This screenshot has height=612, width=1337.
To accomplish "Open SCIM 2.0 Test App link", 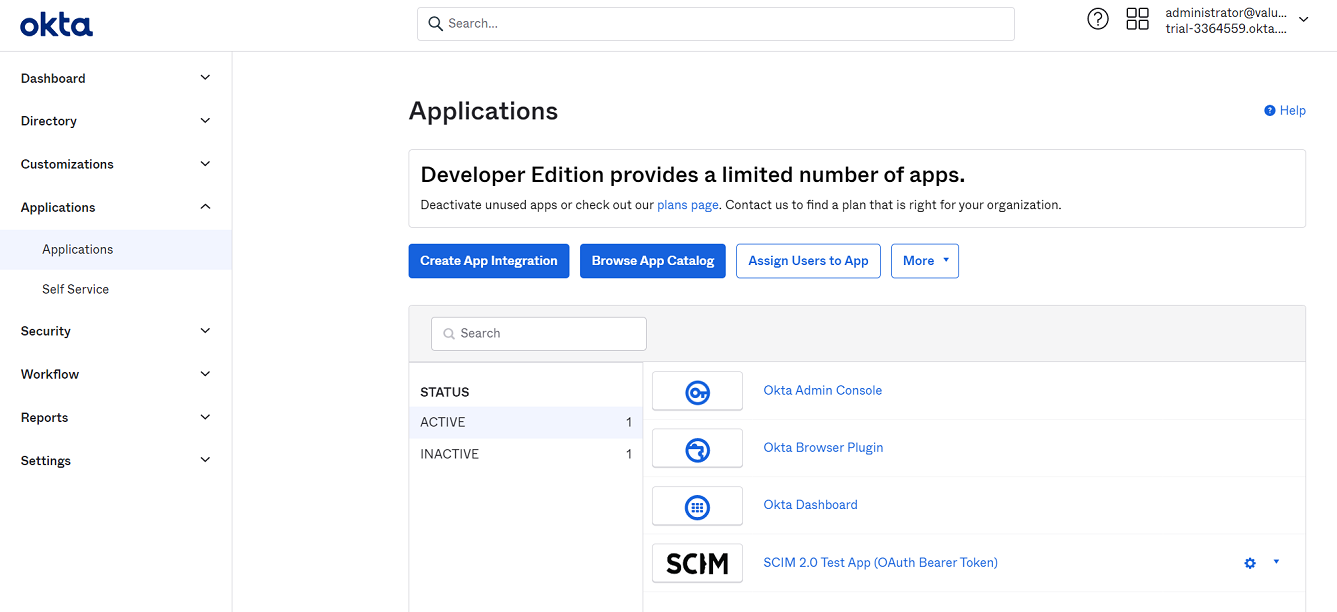I will tap(881, 563).
